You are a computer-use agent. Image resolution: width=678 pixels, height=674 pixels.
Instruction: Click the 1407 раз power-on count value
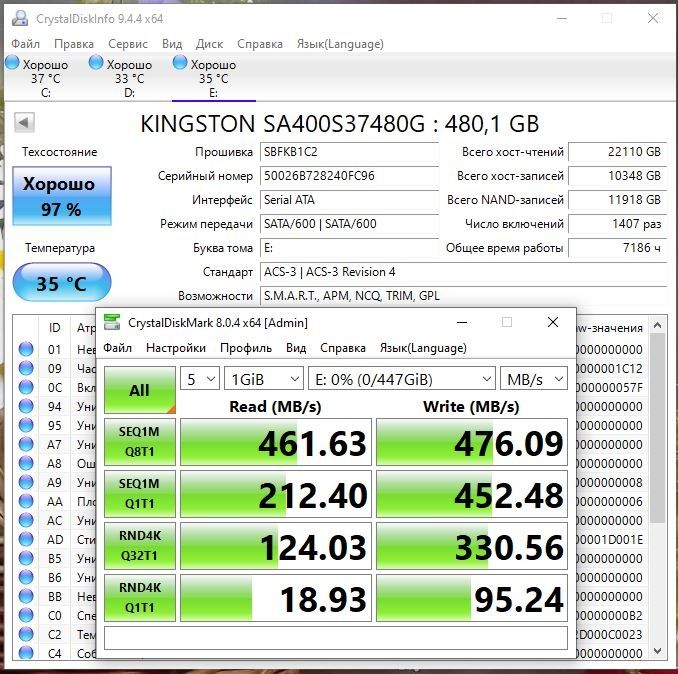617,224
